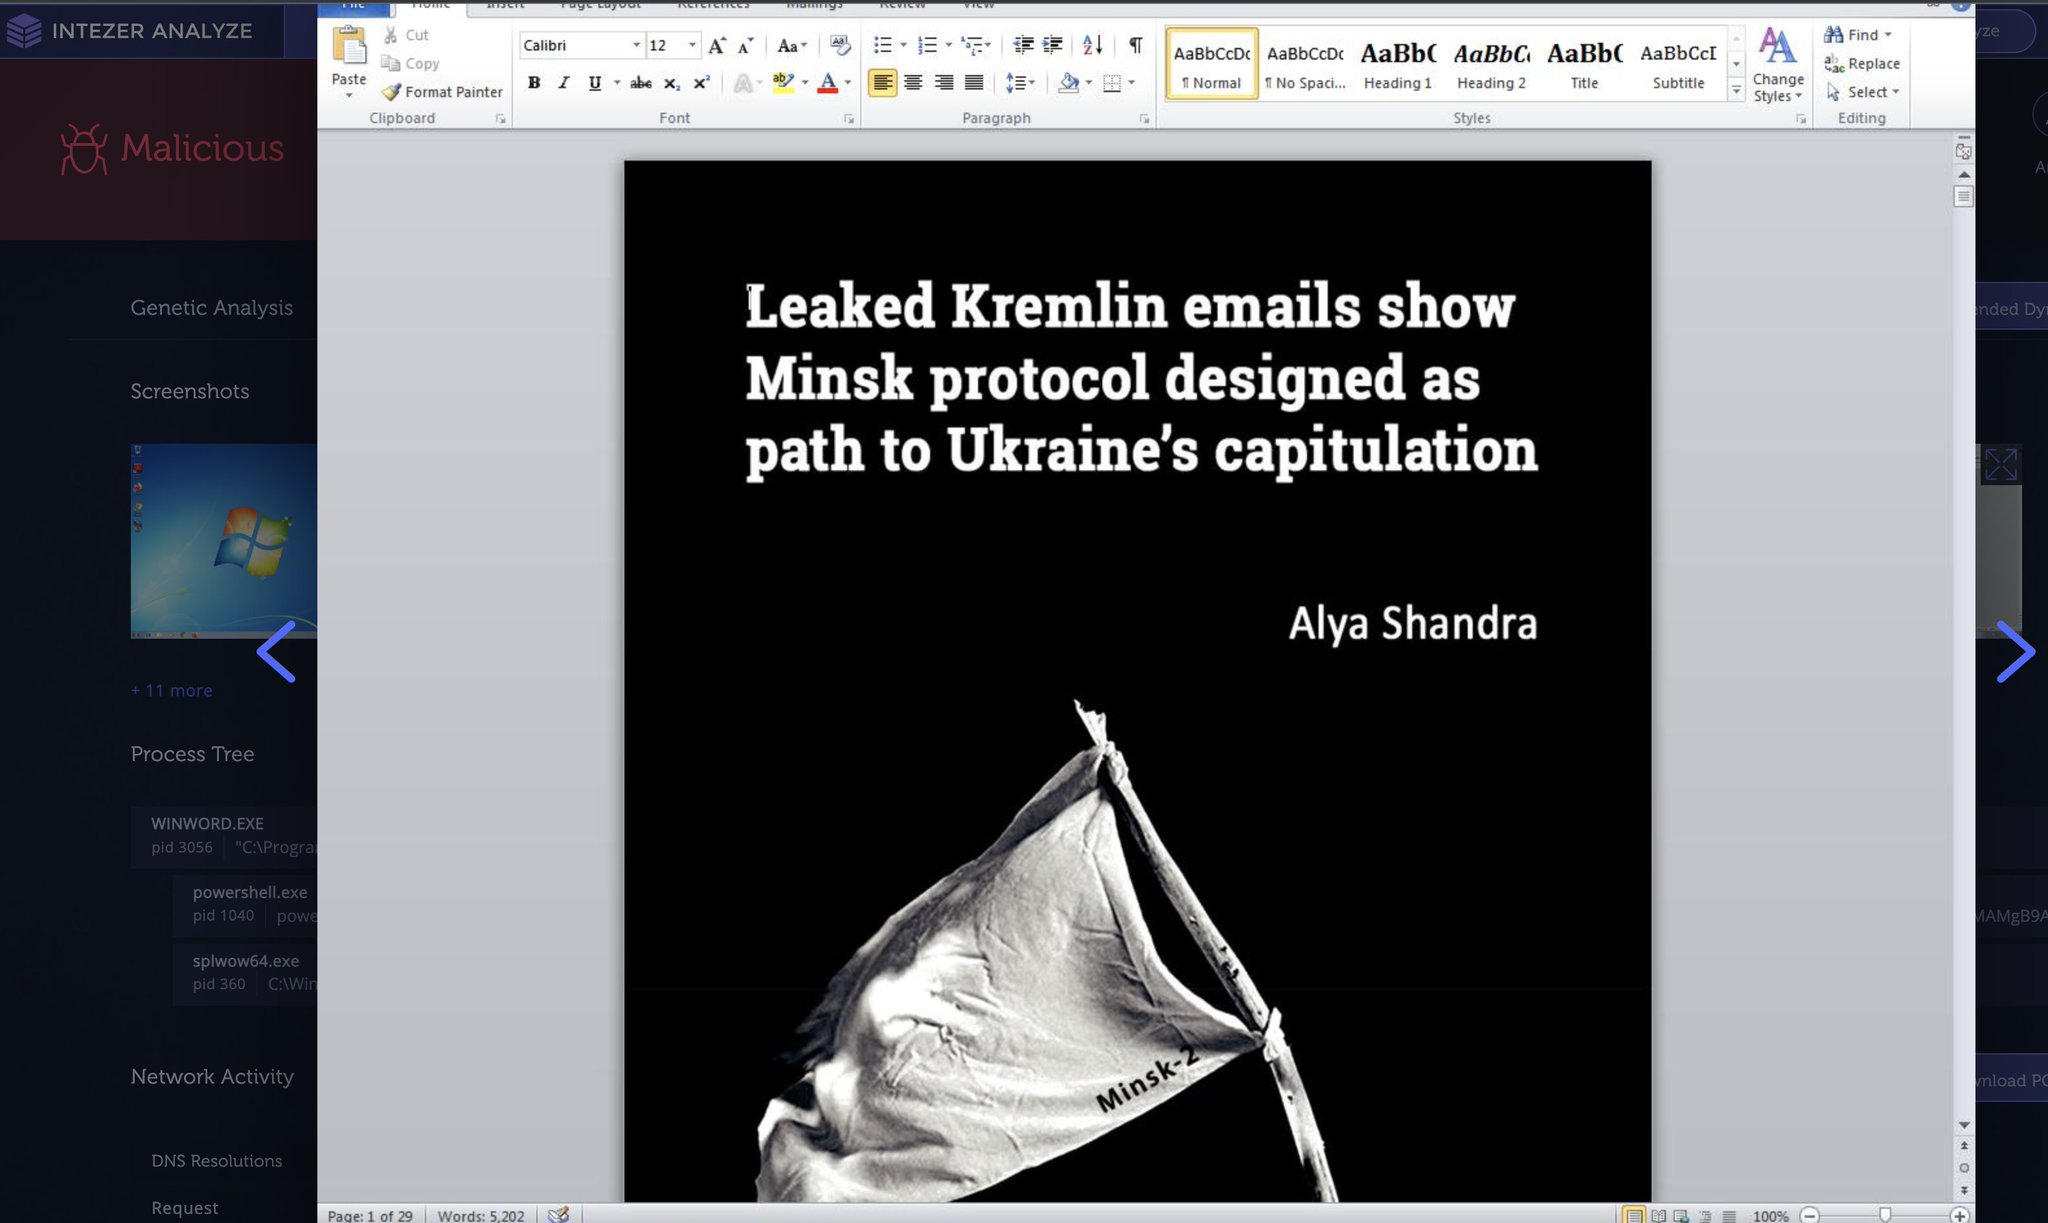
Task: Click Find in Editing group
Action: [1858, 35]
